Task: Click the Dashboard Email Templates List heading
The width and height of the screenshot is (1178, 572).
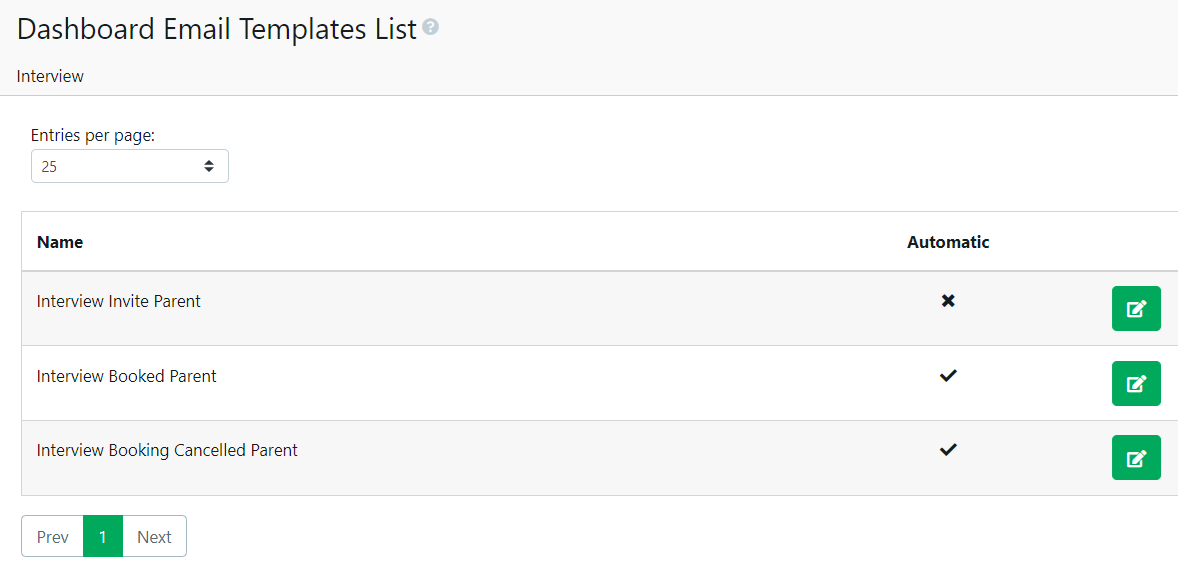Action: coord(216,29)
